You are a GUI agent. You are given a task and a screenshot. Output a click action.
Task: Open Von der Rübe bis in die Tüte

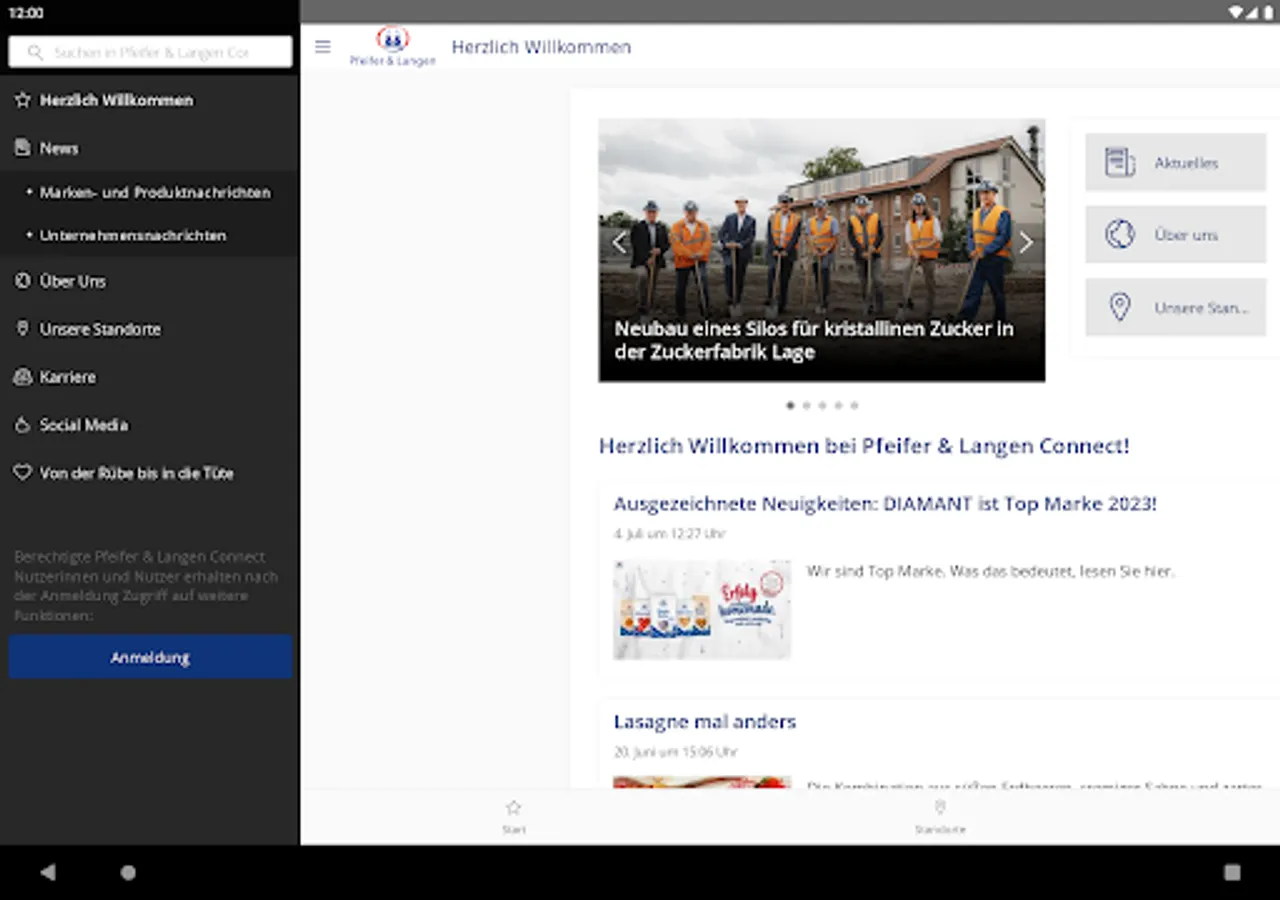150,473
